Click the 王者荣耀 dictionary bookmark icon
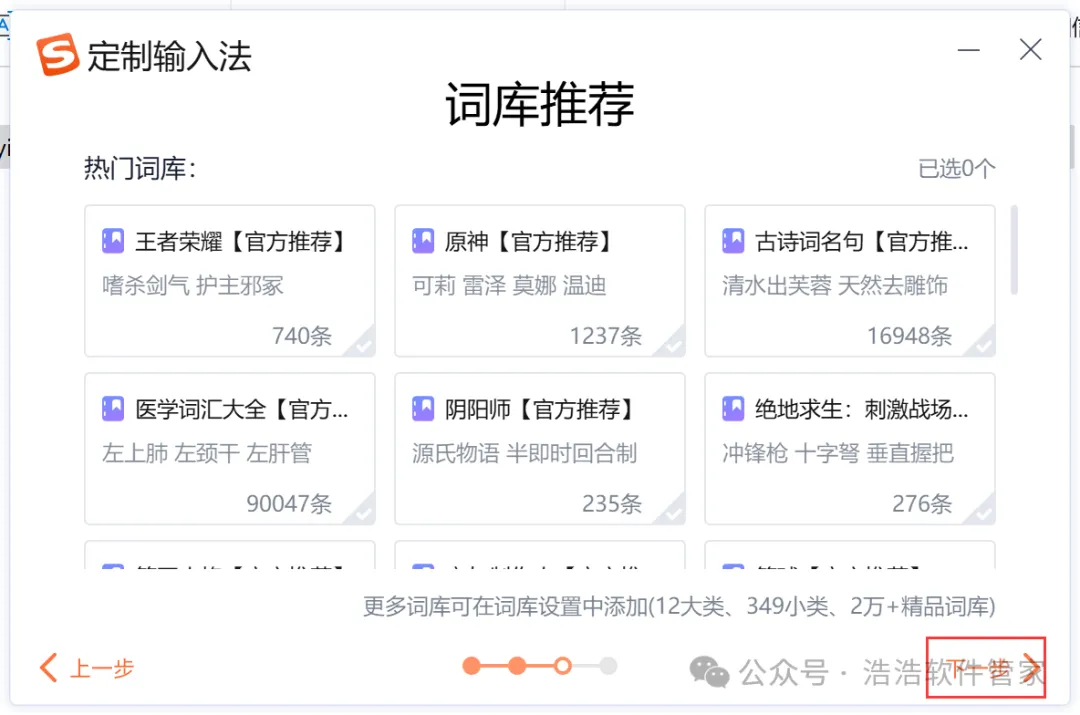The height and width of the screenshot is (715, 1080). tap(113, 241)
